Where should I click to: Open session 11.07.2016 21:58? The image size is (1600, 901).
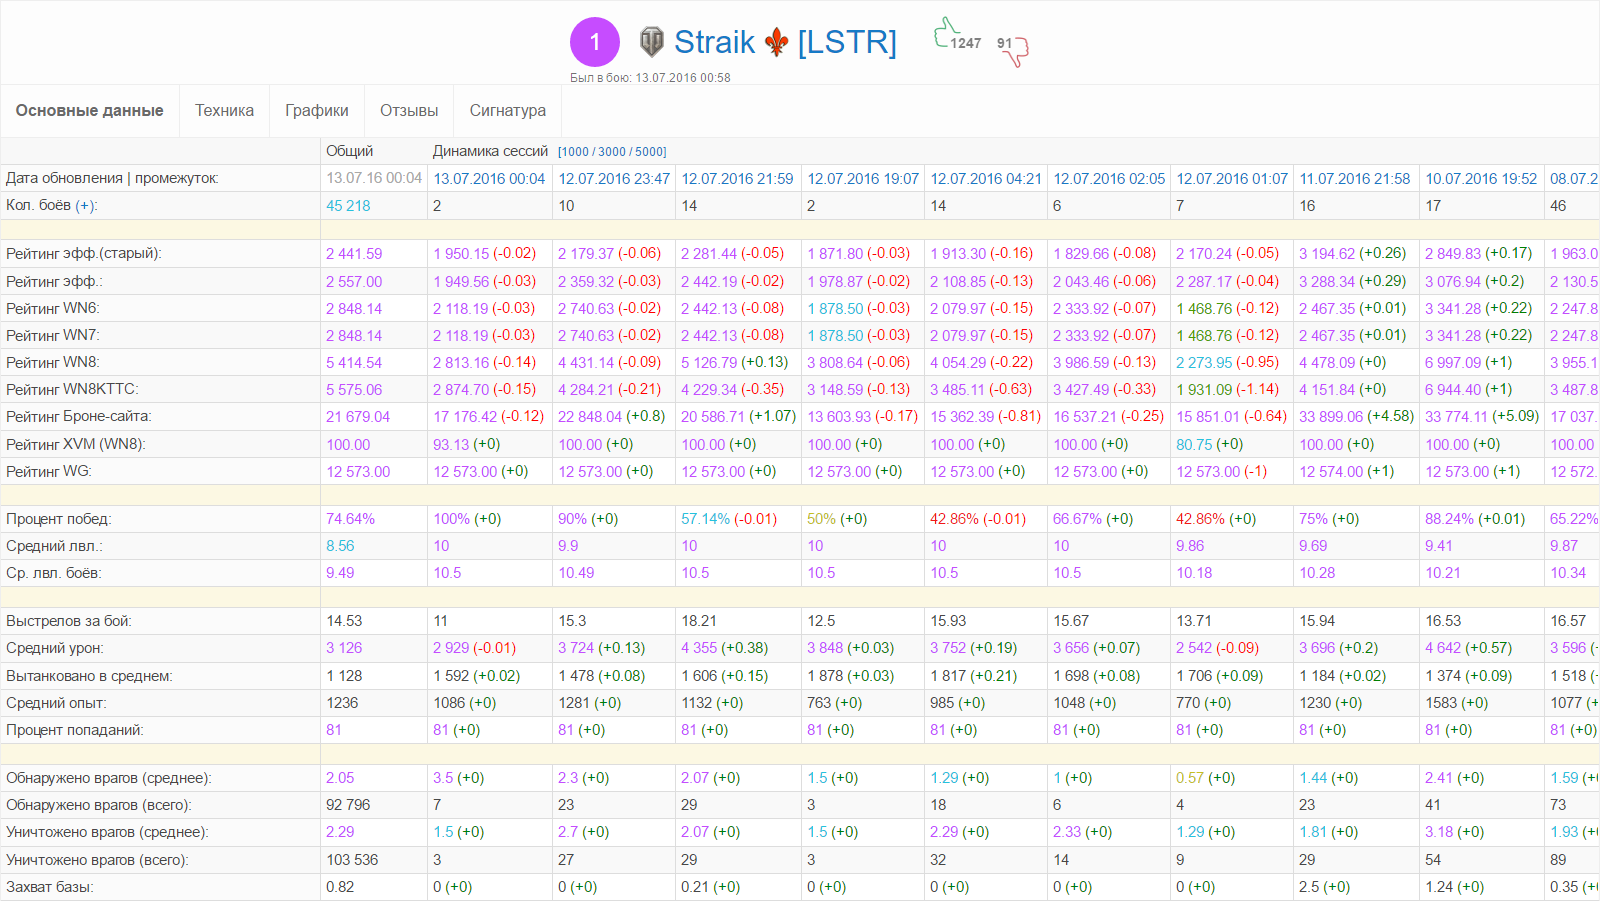(x=1355, y=178)
